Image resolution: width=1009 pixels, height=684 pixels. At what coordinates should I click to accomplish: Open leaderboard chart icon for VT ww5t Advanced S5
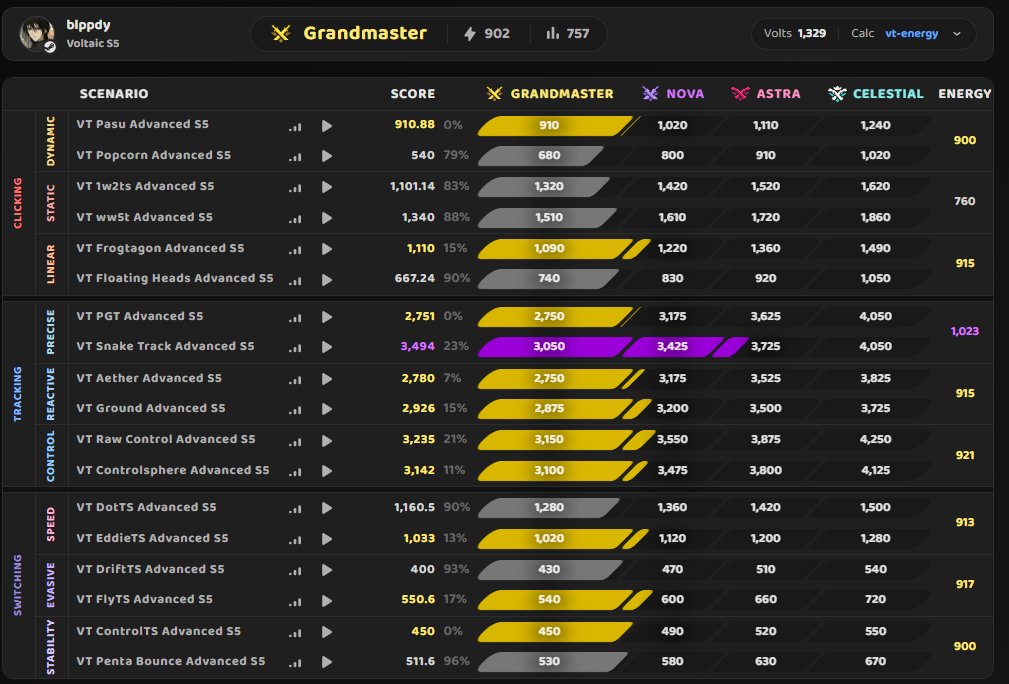click(295, 219)
